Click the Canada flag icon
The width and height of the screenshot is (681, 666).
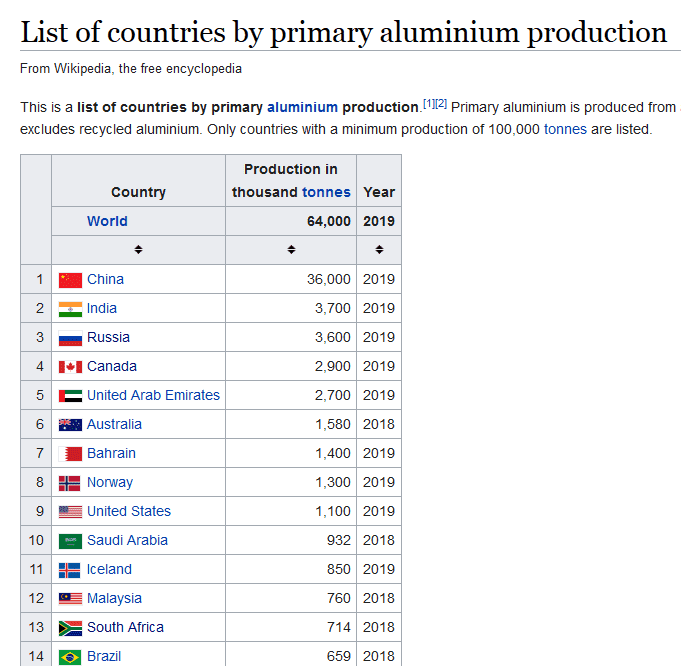coord(70,367)
